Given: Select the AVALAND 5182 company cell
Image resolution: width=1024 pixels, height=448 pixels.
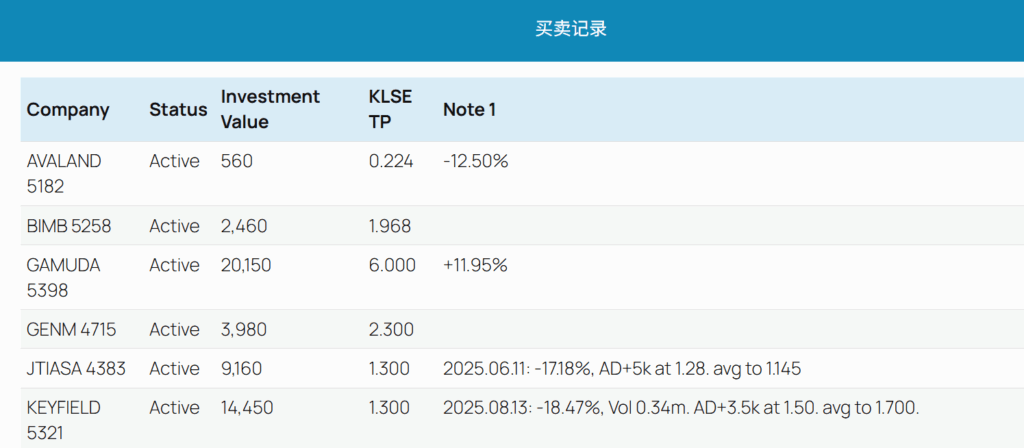Looking at the screenshot, I should tap(64, 173).
